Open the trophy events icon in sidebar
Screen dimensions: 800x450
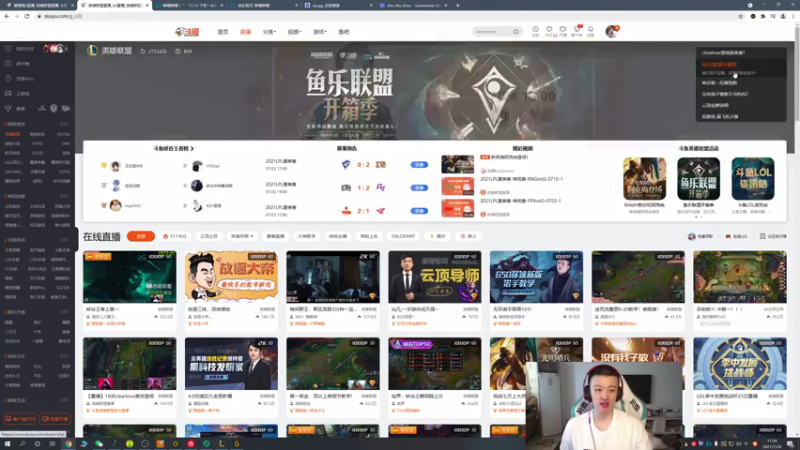(8, 109)
